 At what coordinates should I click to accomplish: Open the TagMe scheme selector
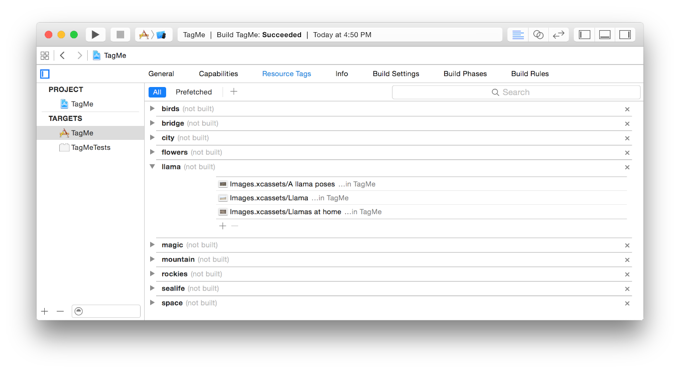(x=154, y=35)
